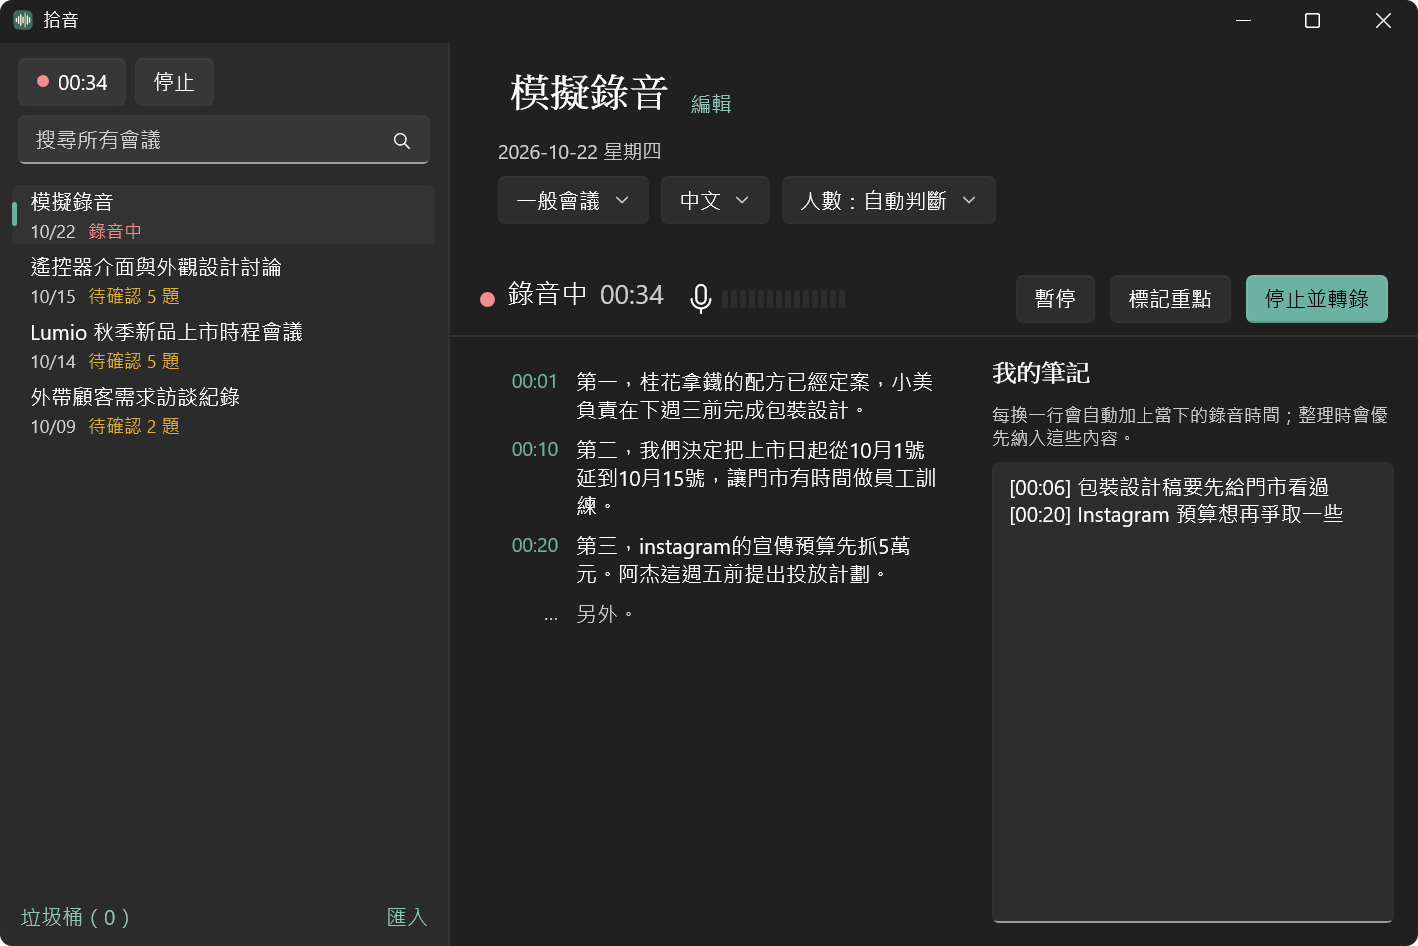Image resolution: width=1418 pixels, height=946 pixels.
Task: Click the 標記重點 button
Action: pyautogui.click(x=1170, y=299)
